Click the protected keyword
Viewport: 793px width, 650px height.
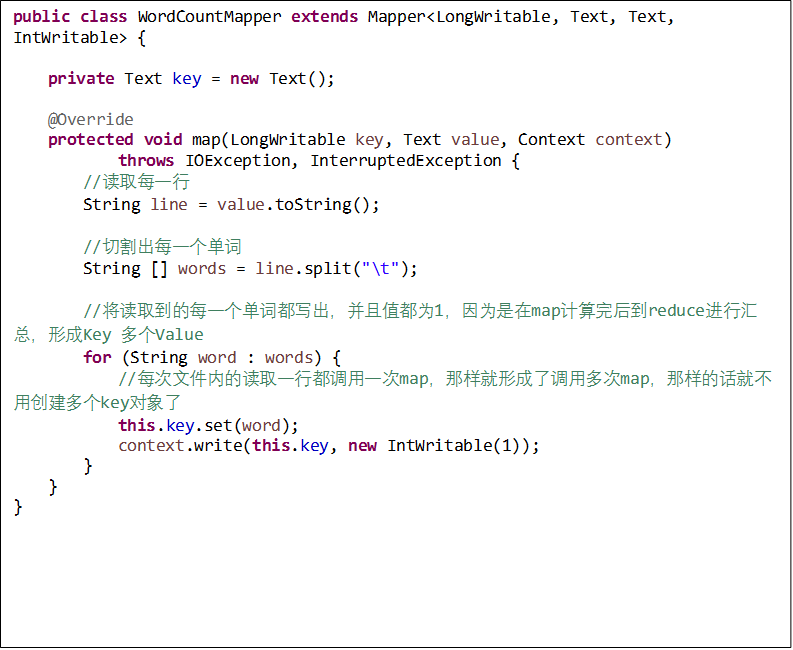click(90, 139)
